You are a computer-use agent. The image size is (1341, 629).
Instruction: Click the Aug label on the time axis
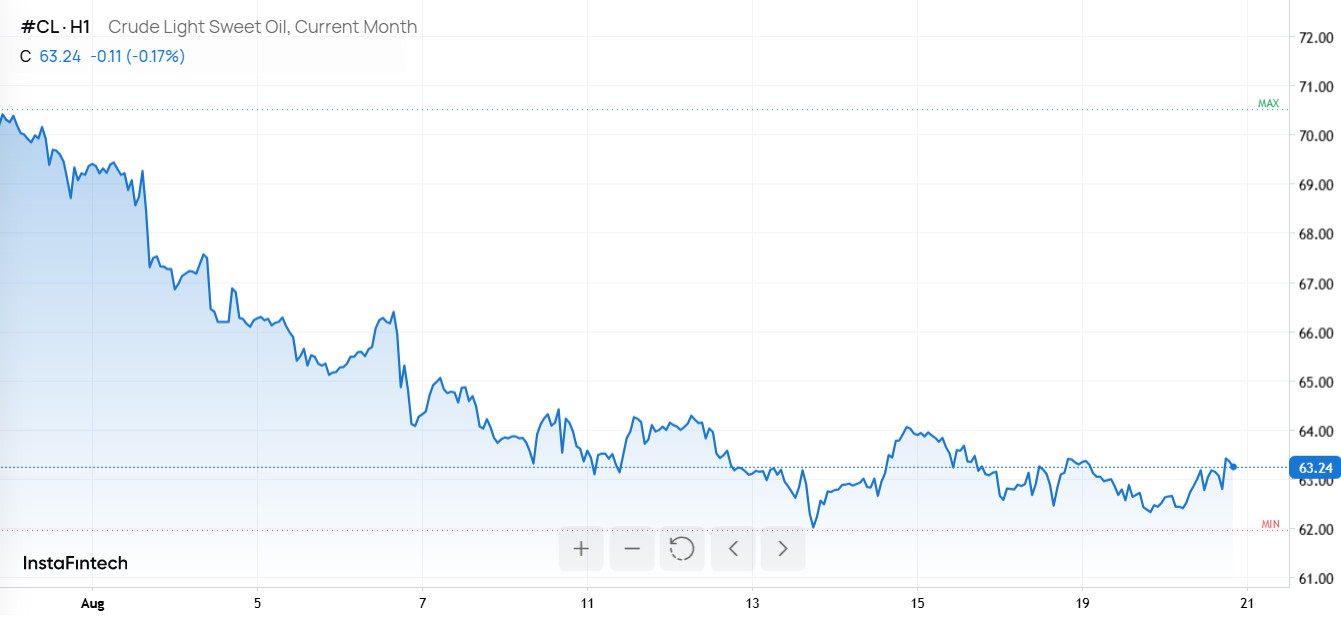(x=91, y=603)
